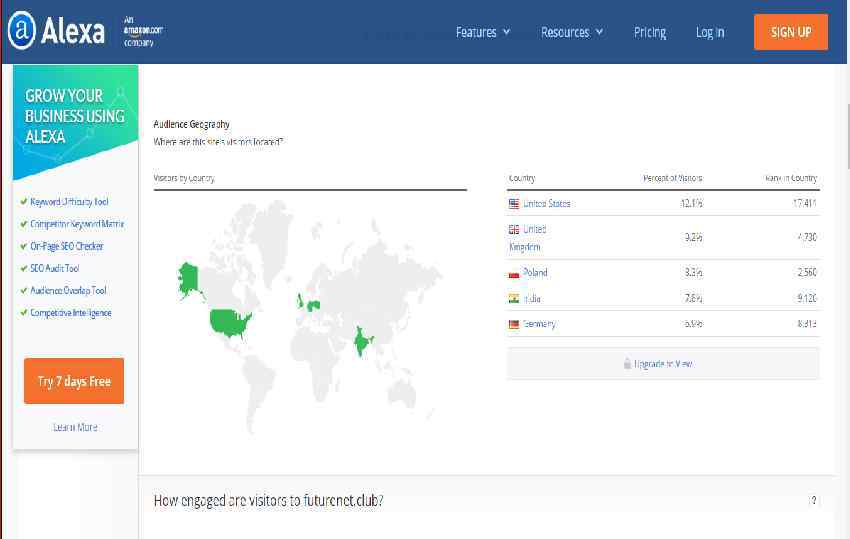Viewport: 850px width, 539px height.
Task: Click the United Kingdom flag icon
Action: 514,229
